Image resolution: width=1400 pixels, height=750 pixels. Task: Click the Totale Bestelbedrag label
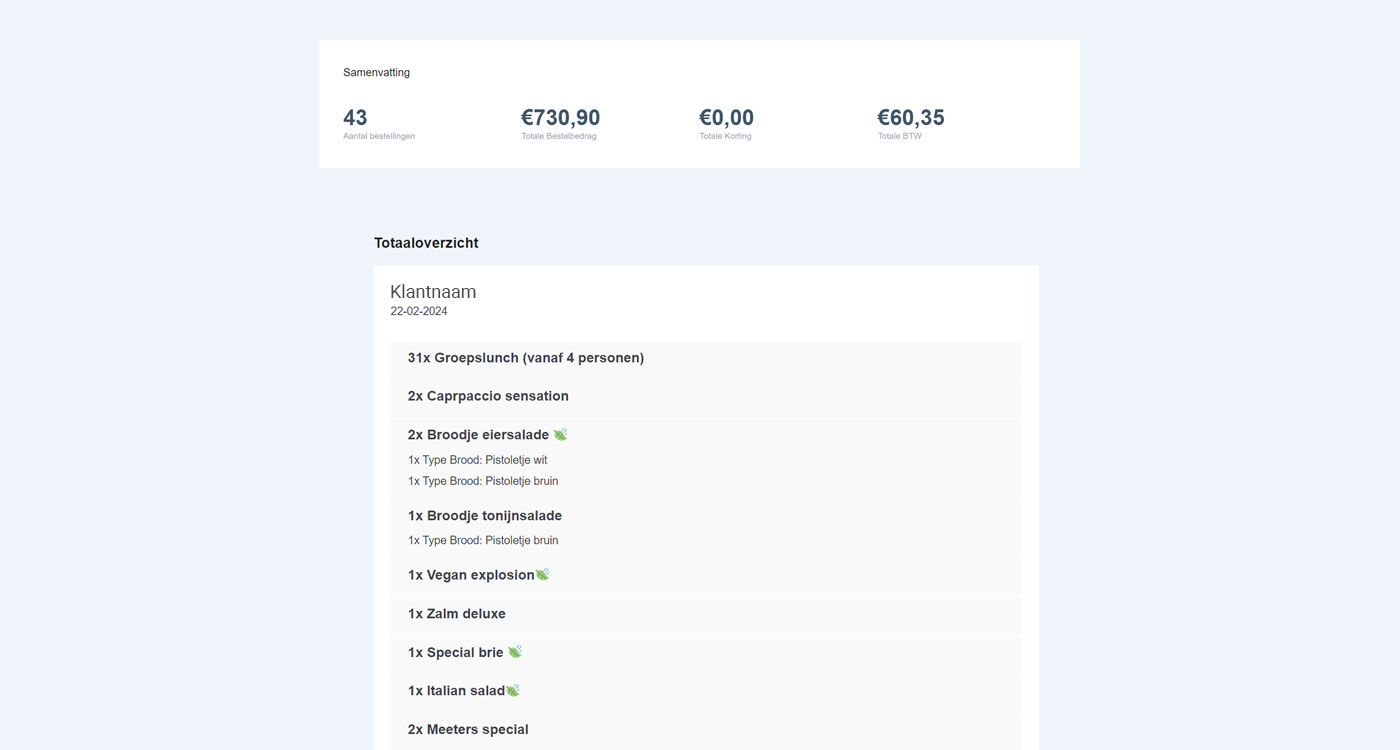point(559,136)
